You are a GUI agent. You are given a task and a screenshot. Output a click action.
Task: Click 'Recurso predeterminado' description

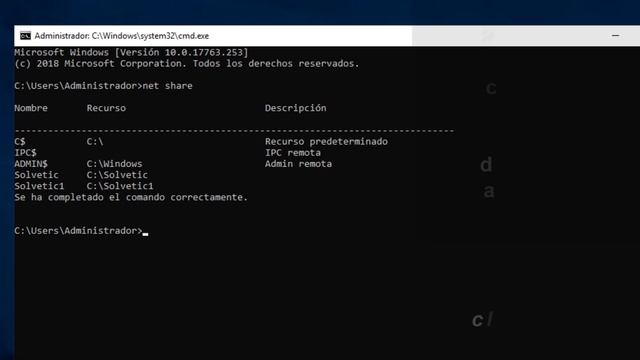tap(326, 142)
